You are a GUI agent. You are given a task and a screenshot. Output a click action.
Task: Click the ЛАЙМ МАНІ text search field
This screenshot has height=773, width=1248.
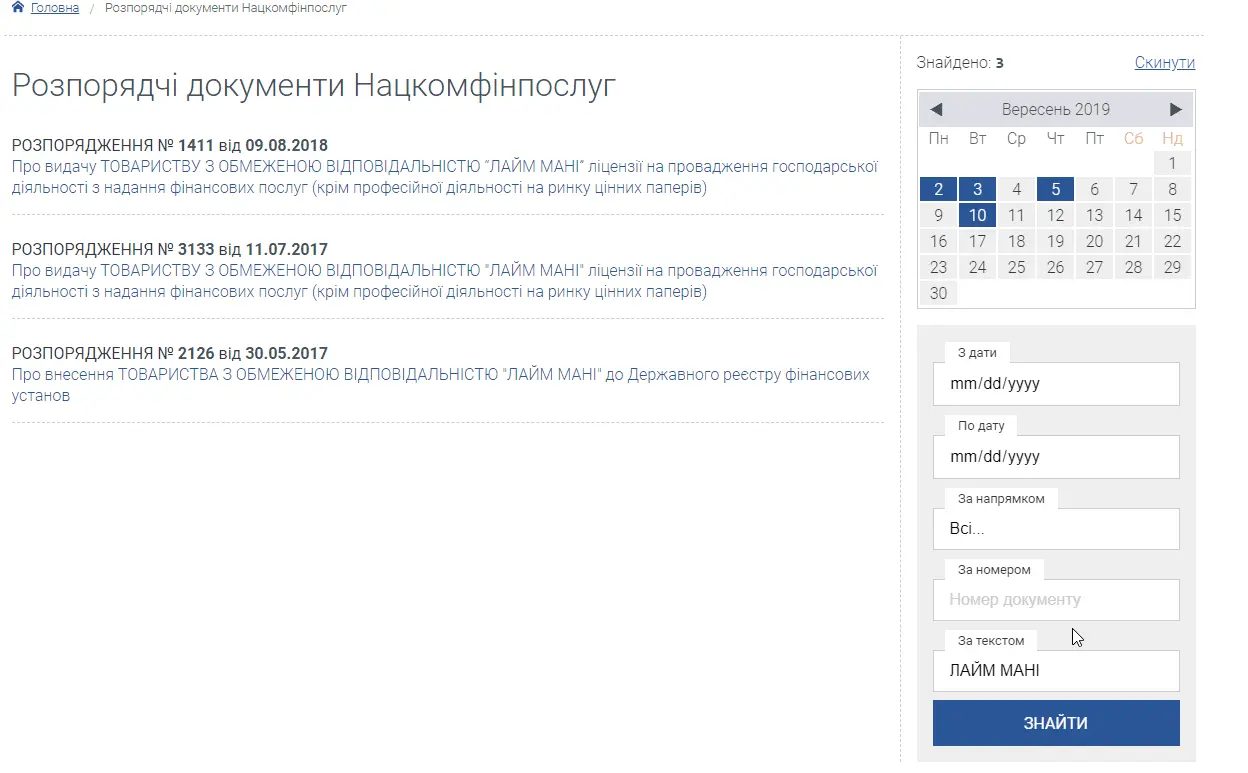1056,671
